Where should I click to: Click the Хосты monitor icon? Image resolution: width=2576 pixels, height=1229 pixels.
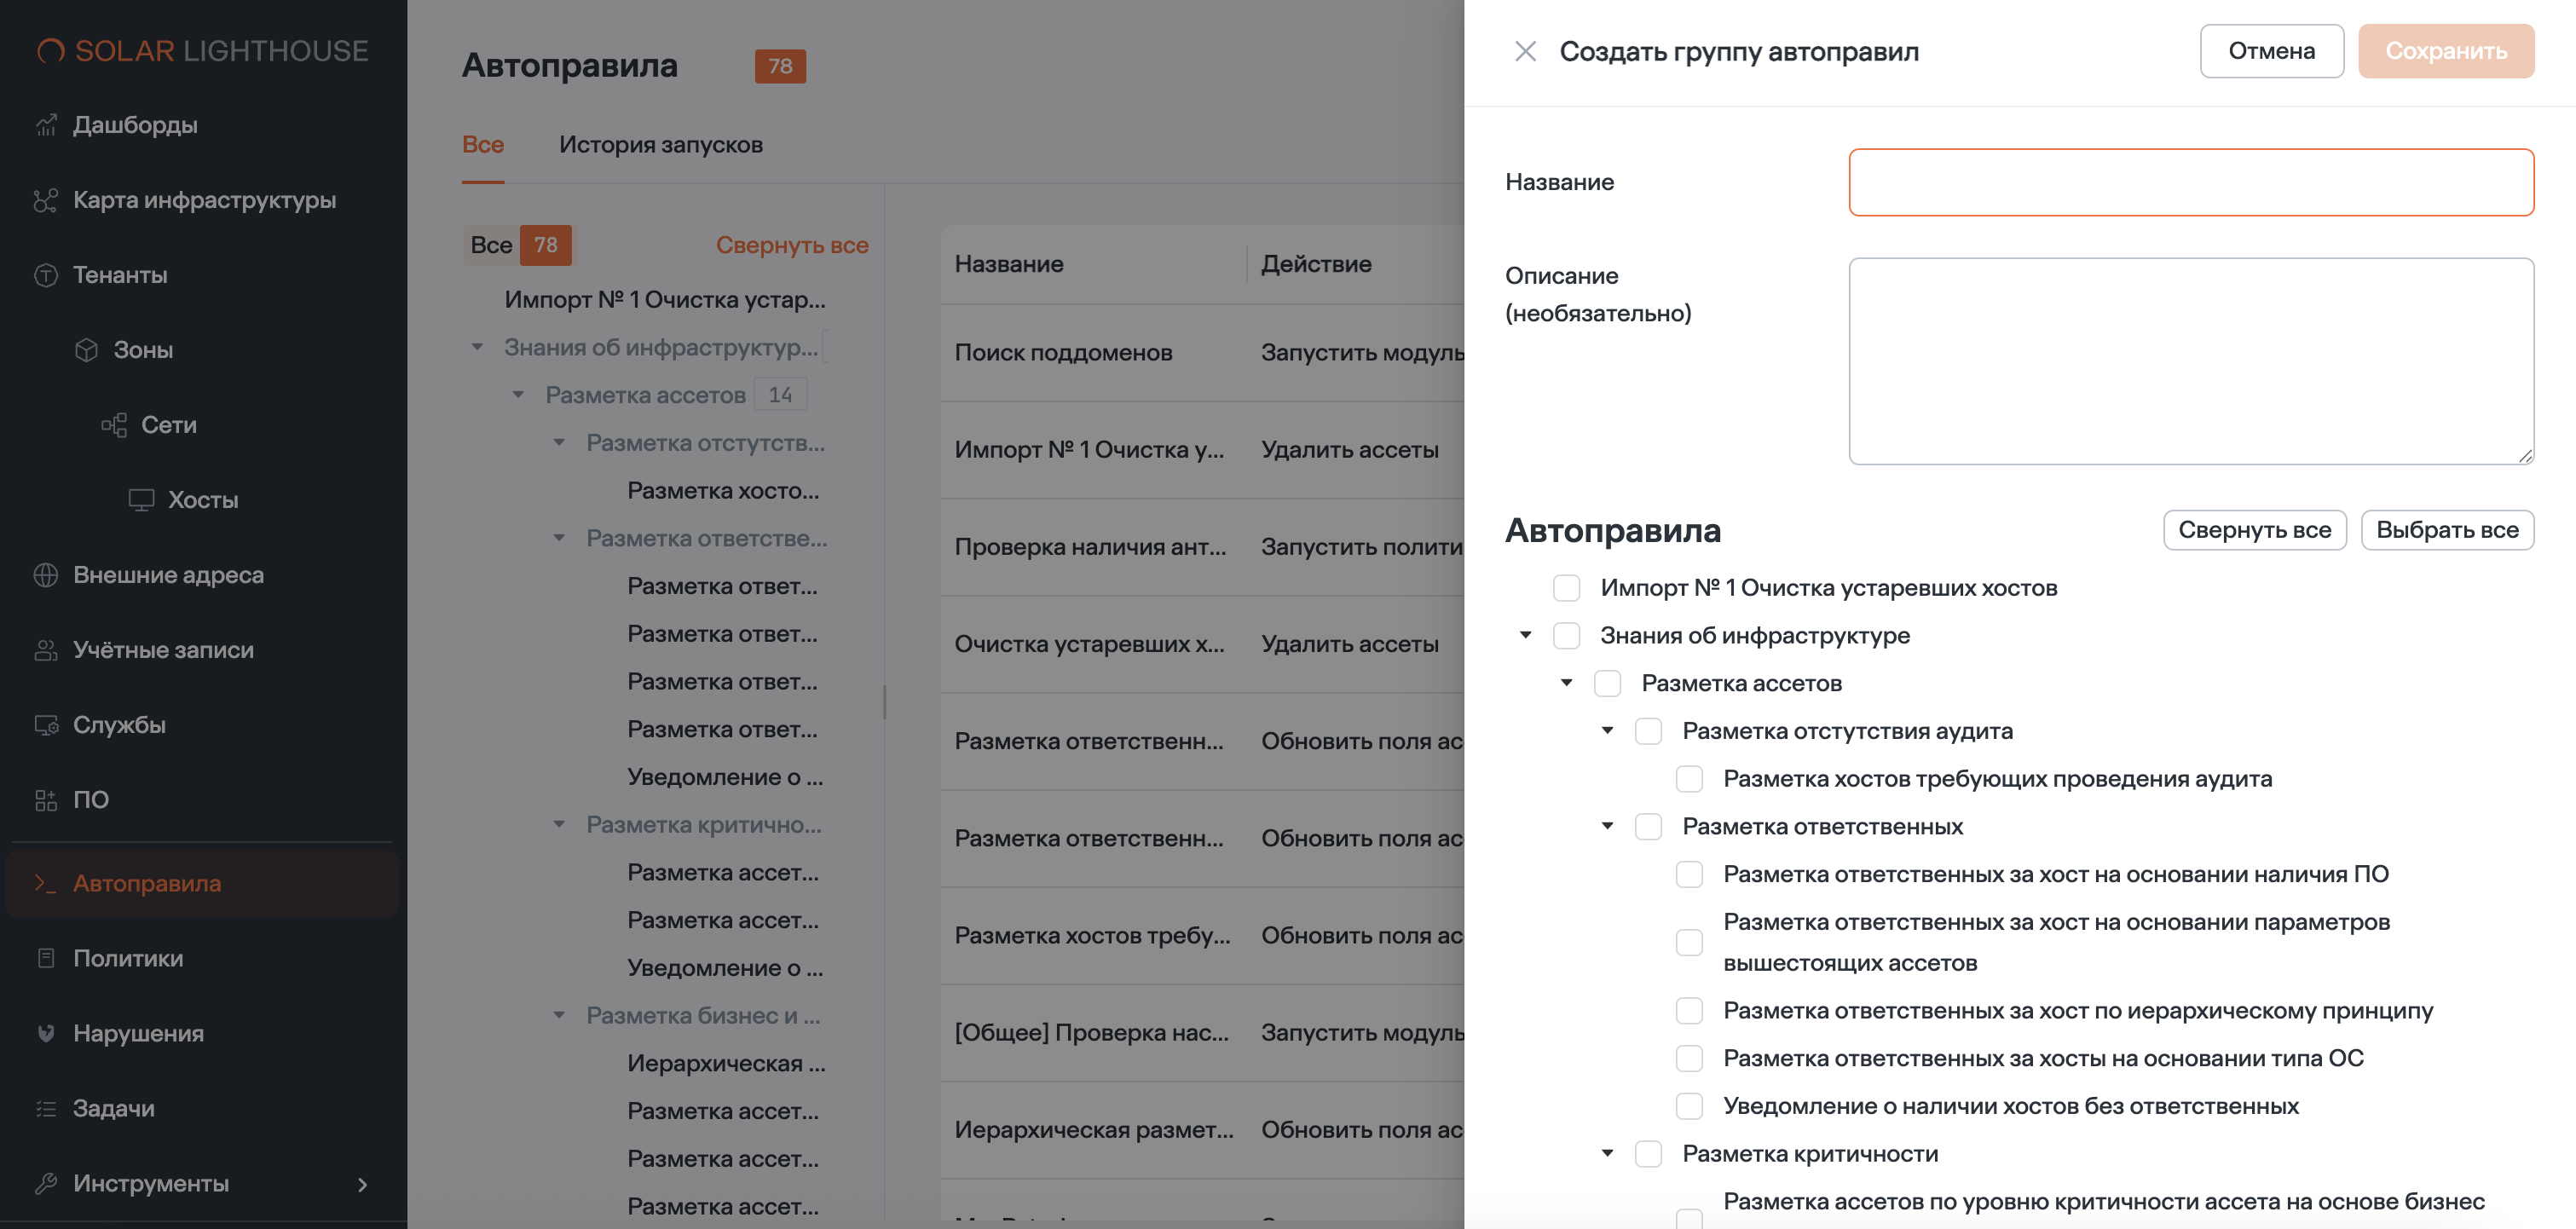[x=141, y=500]
